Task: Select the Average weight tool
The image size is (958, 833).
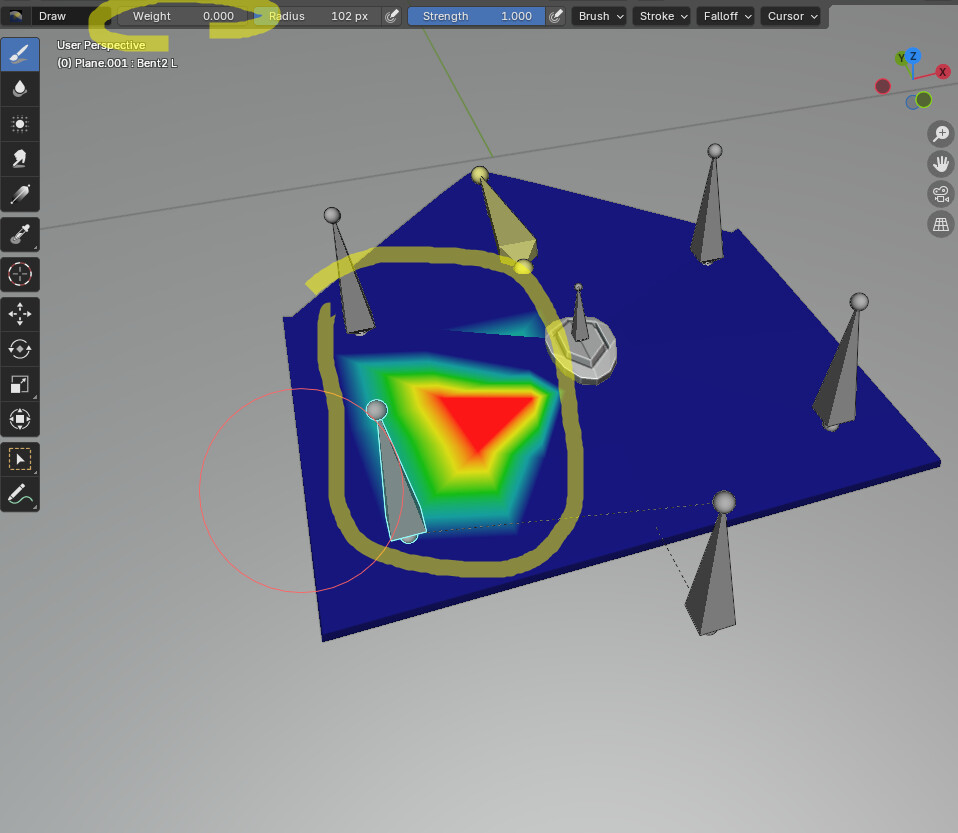Action: 20,124
